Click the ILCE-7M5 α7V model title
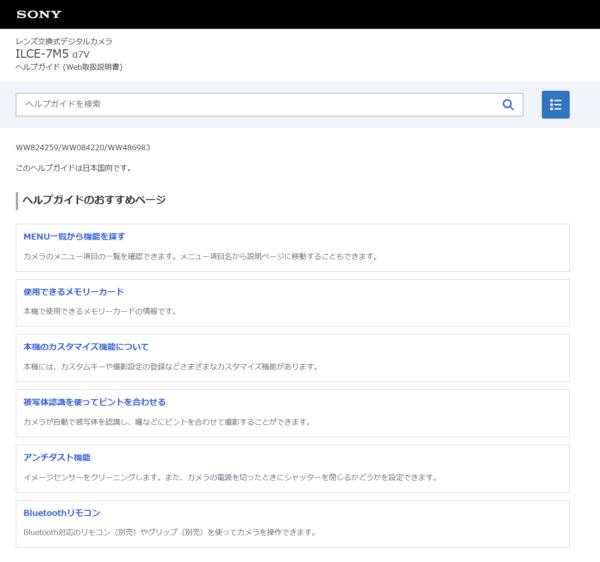The image size is (600, 562). [x=52, y=54]
